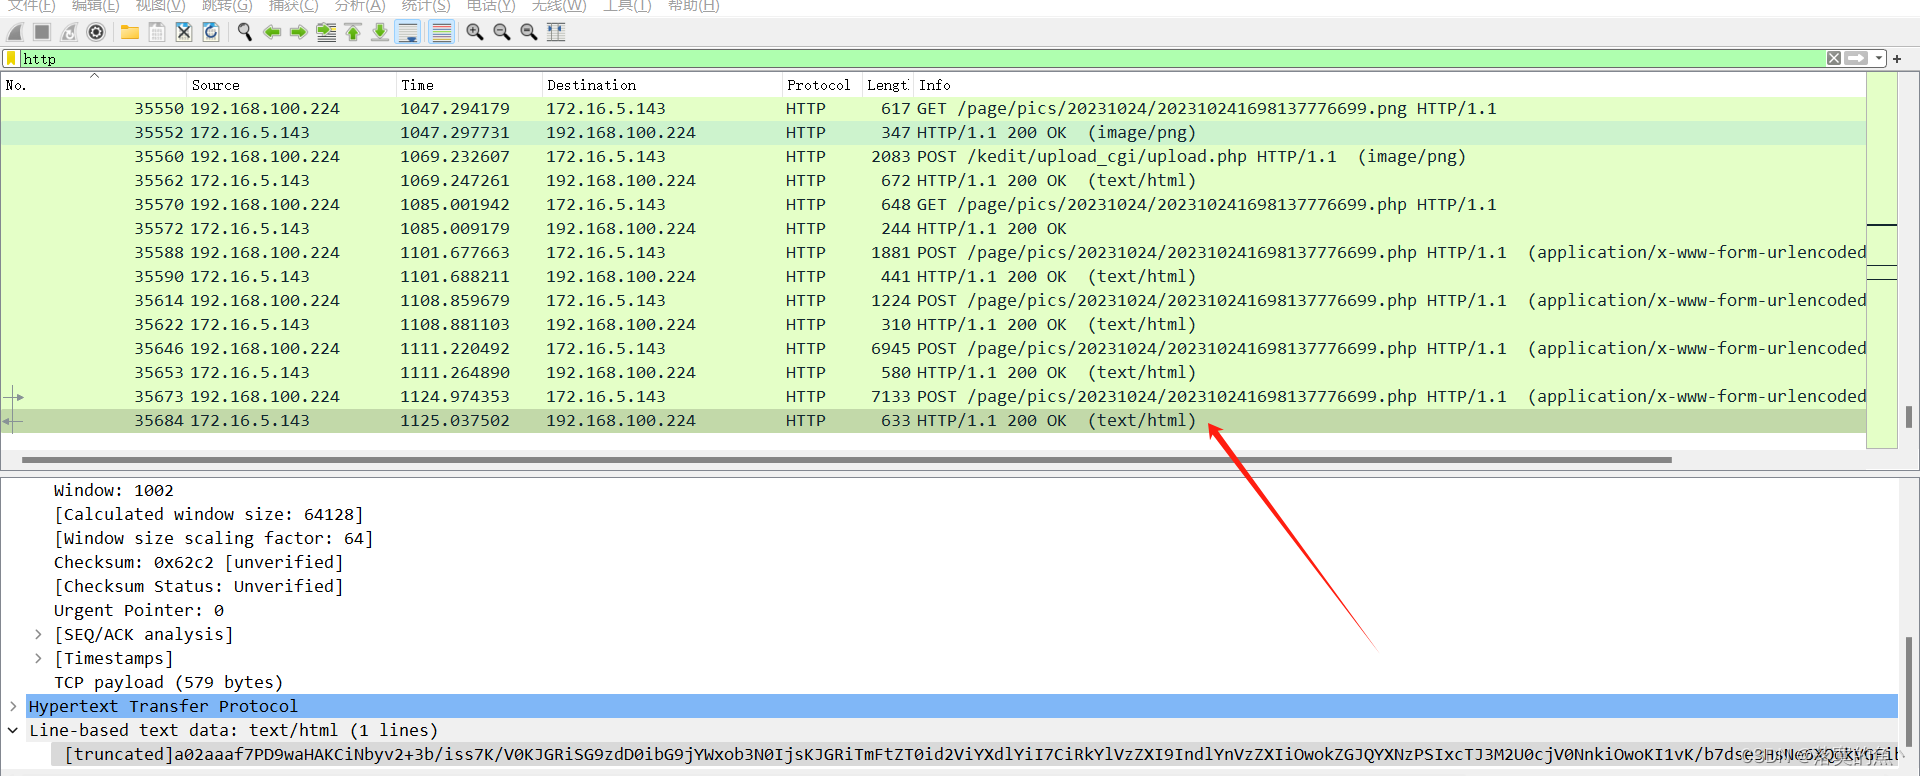Select packet 35684 HTTP 200 OK response
Screen dimensions: 1920x776
(933, 420)
